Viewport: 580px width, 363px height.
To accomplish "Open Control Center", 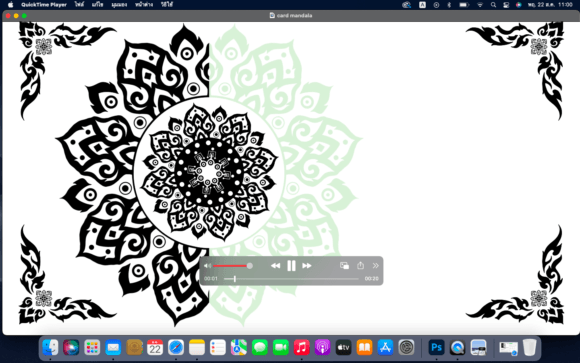I will [x=506, y=5].
